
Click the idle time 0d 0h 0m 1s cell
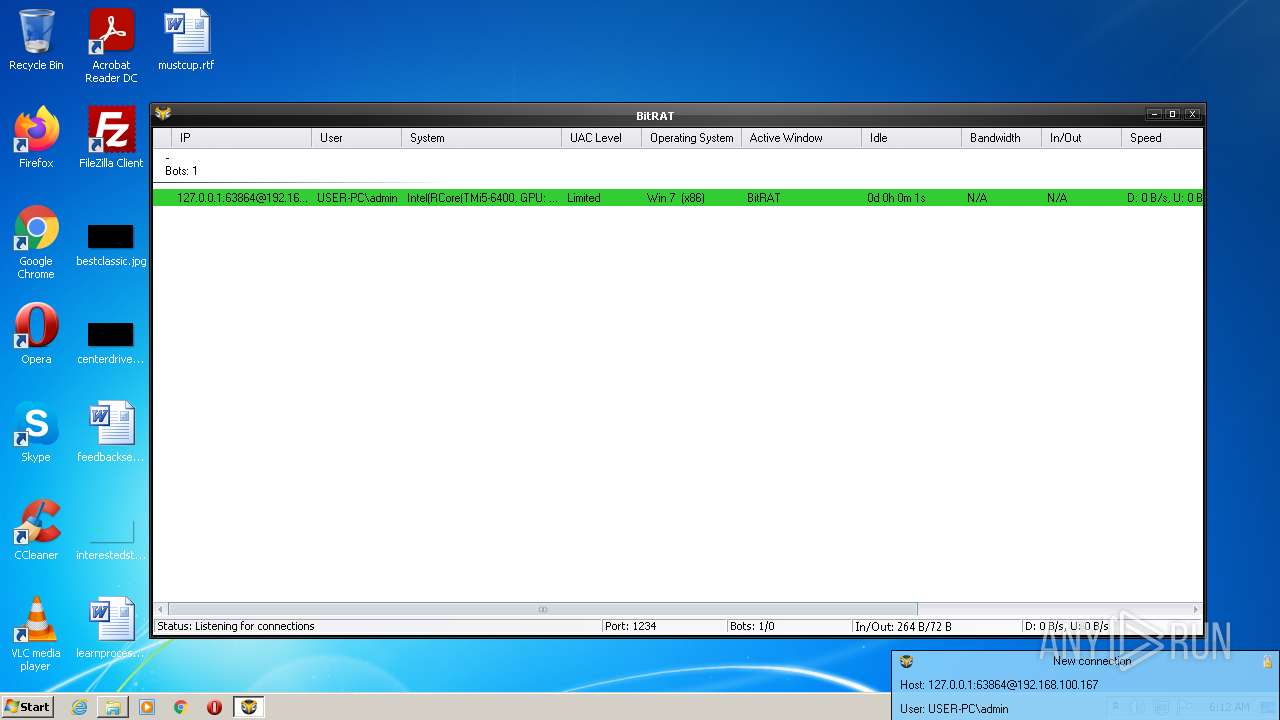896,198
